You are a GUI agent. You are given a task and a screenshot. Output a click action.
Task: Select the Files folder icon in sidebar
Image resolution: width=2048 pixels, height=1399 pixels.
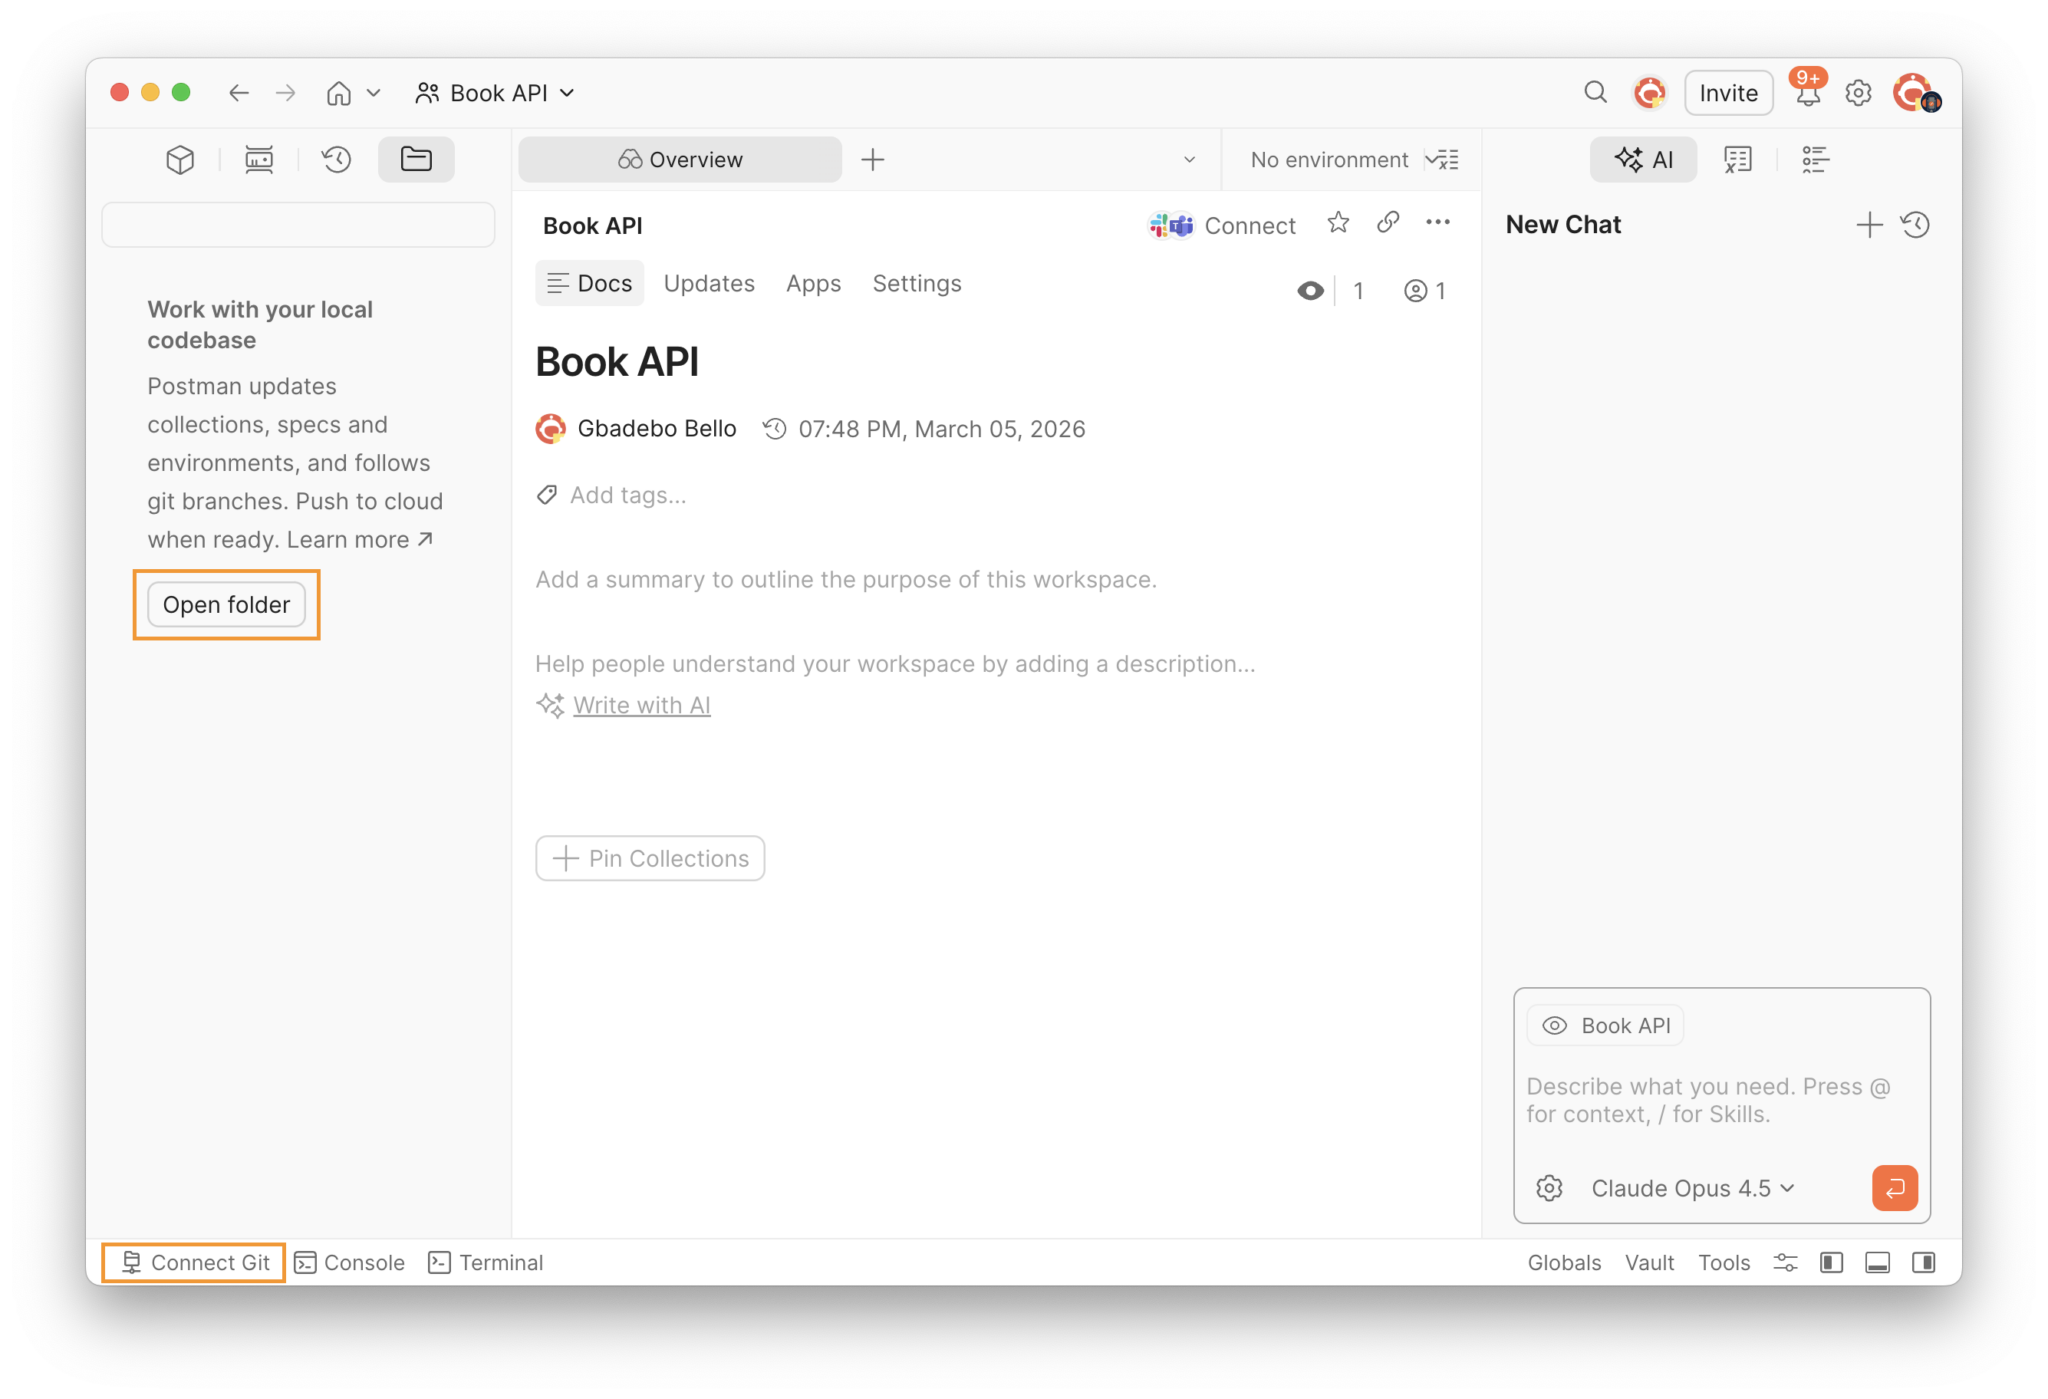click(416, 159)
